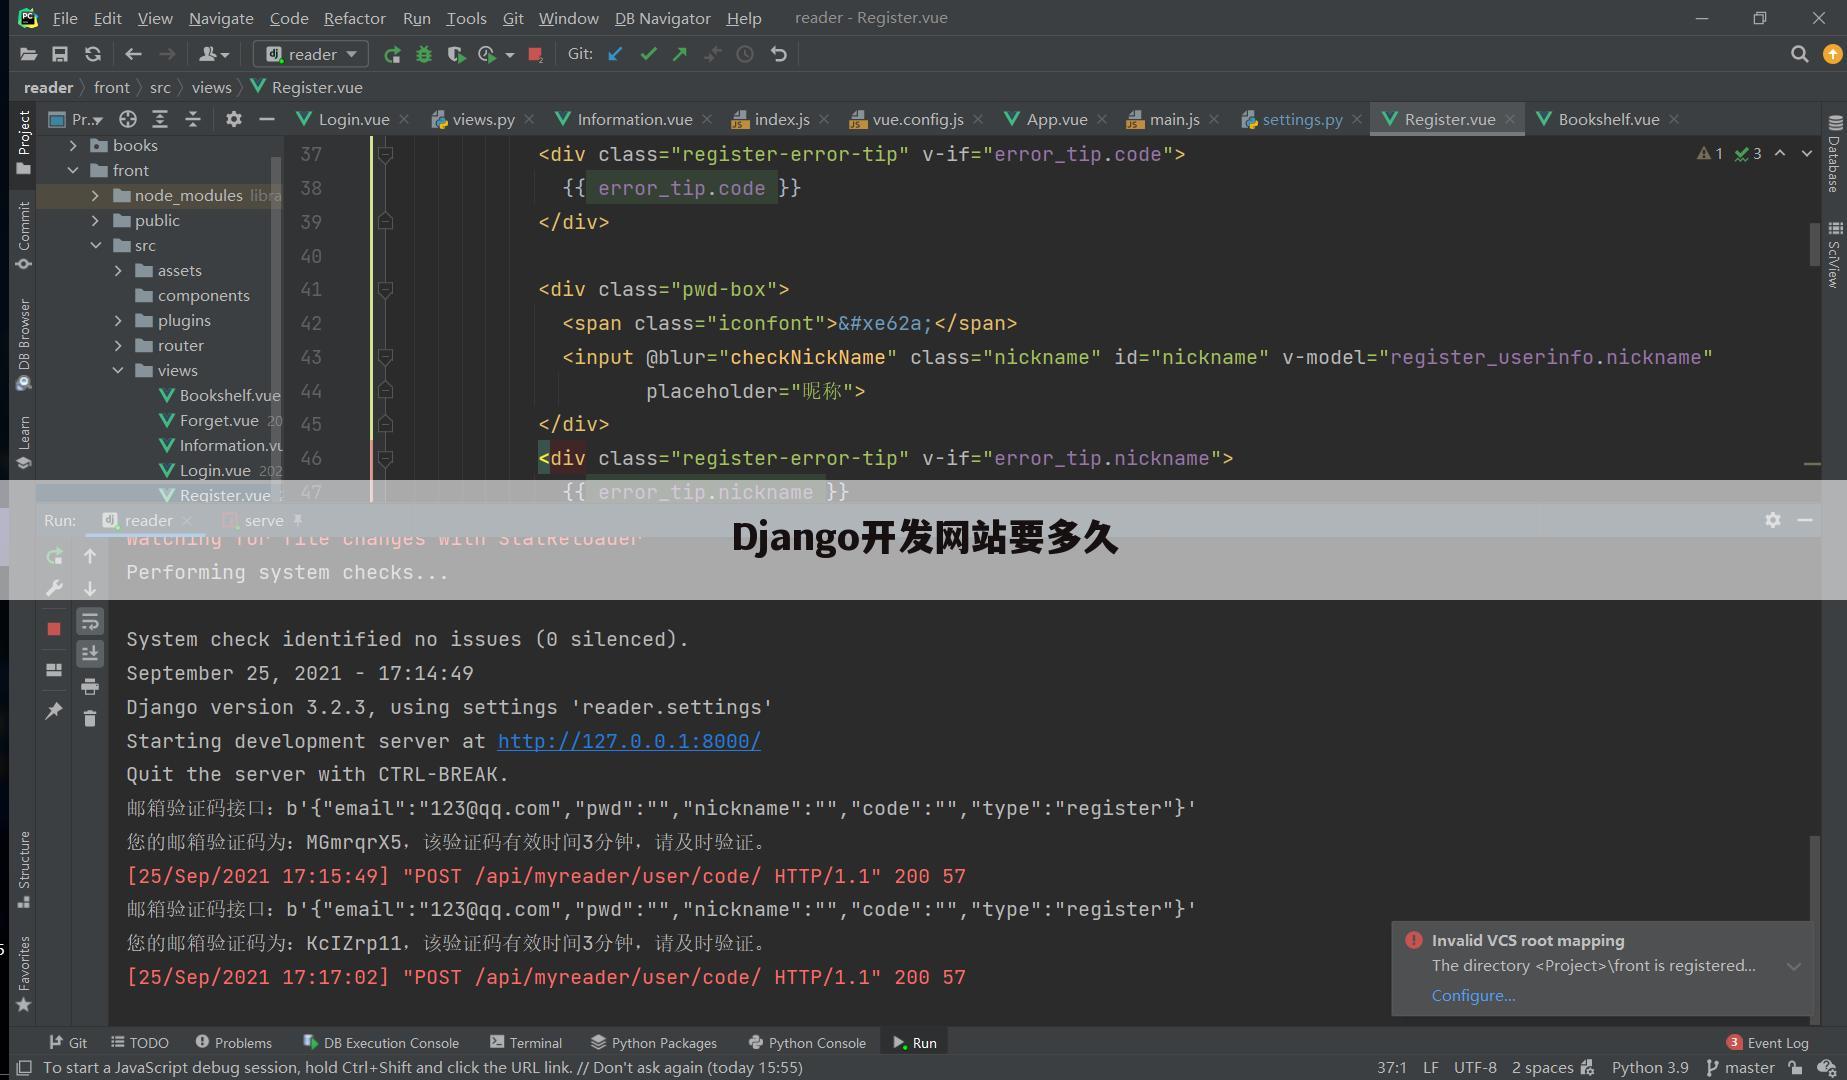Open the Terminal tool window tab

point(526,1042)
